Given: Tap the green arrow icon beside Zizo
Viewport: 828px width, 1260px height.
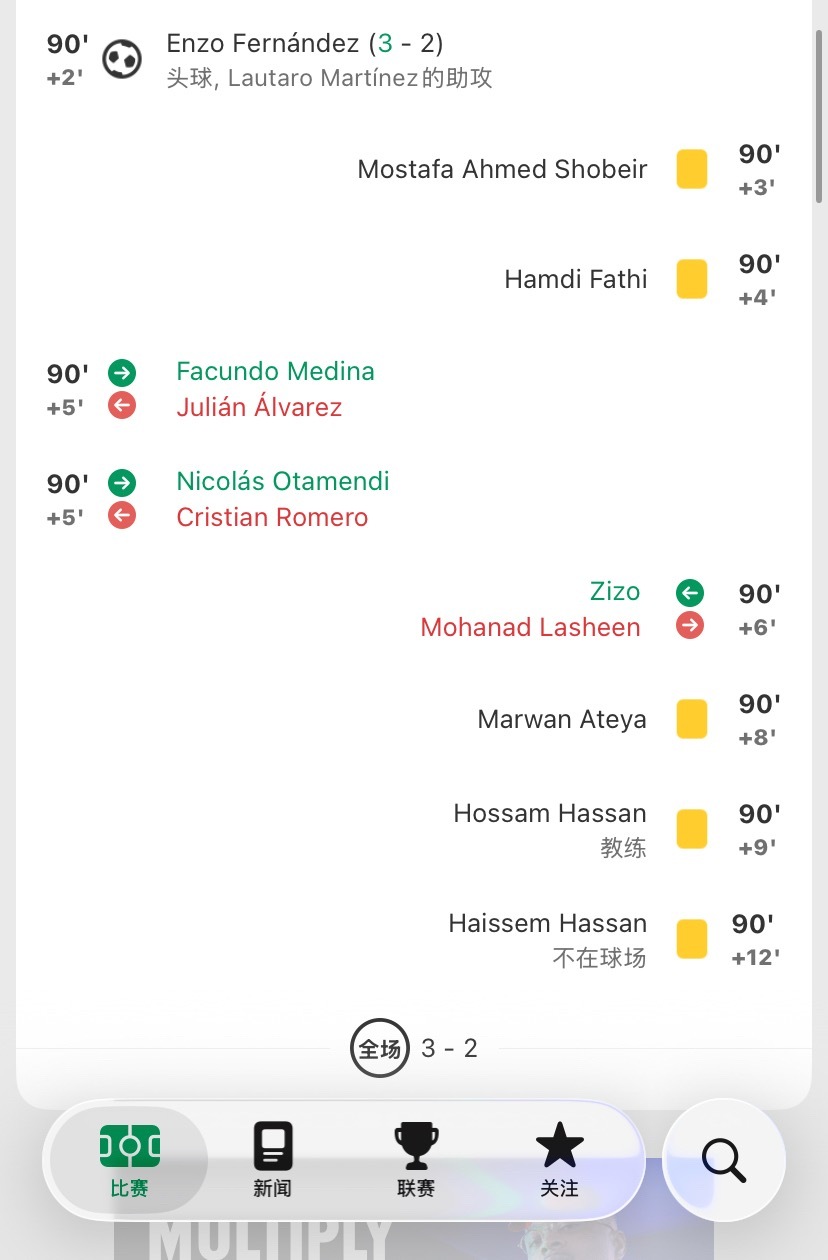Looking at the screenshot, I should point(690,592).
